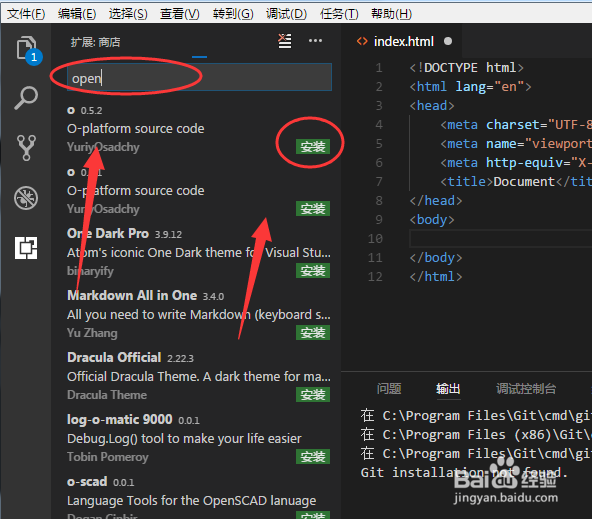Click the Program Files (x86)\Git output line
This screenshot has width=592, height=519.
pyautogui.click(x=476, y=435)
